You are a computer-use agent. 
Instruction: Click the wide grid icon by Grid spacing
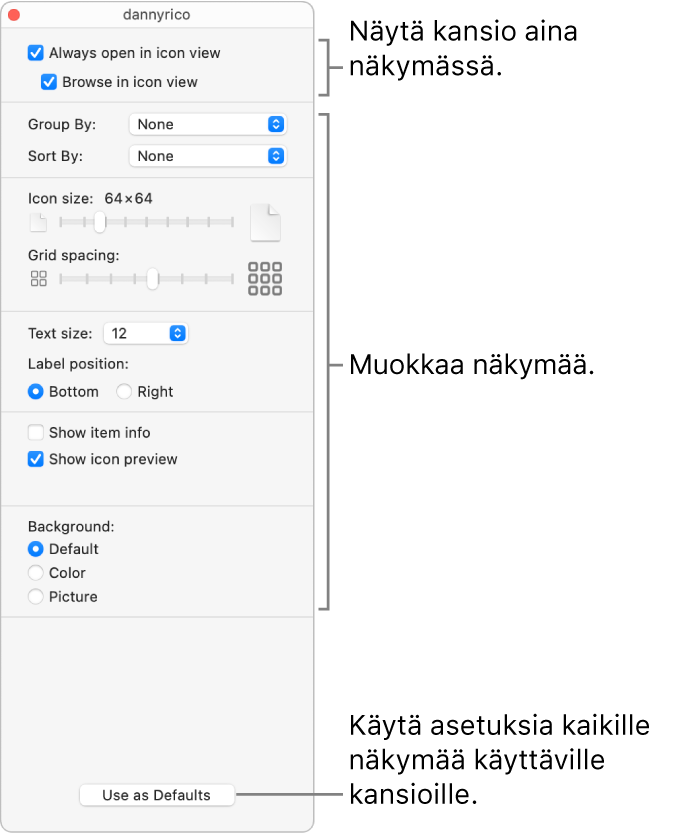265,279
